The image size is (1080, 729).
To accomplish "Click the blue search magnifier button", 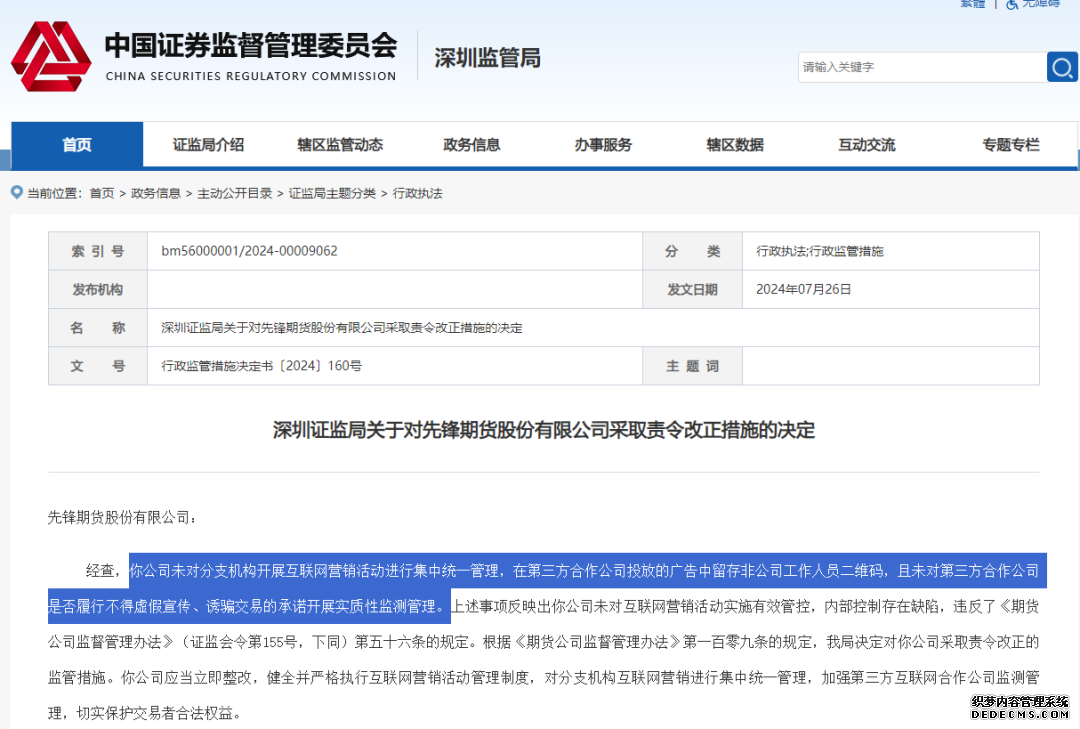I will [x=1062, y=67].
